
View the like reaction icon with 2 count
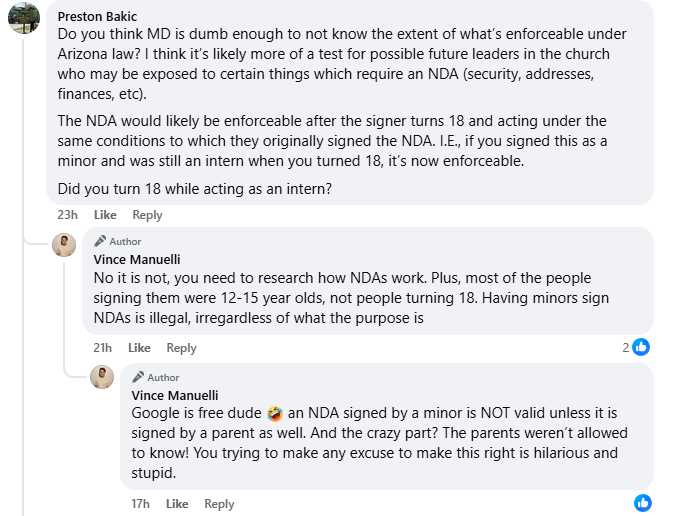point(641,347)
